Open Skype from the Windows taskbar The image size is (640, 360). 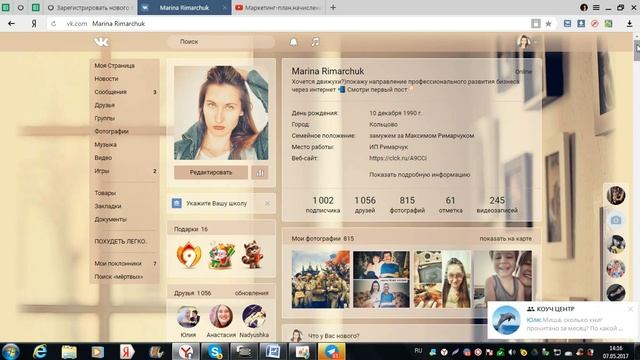click(x=215, y=351)
